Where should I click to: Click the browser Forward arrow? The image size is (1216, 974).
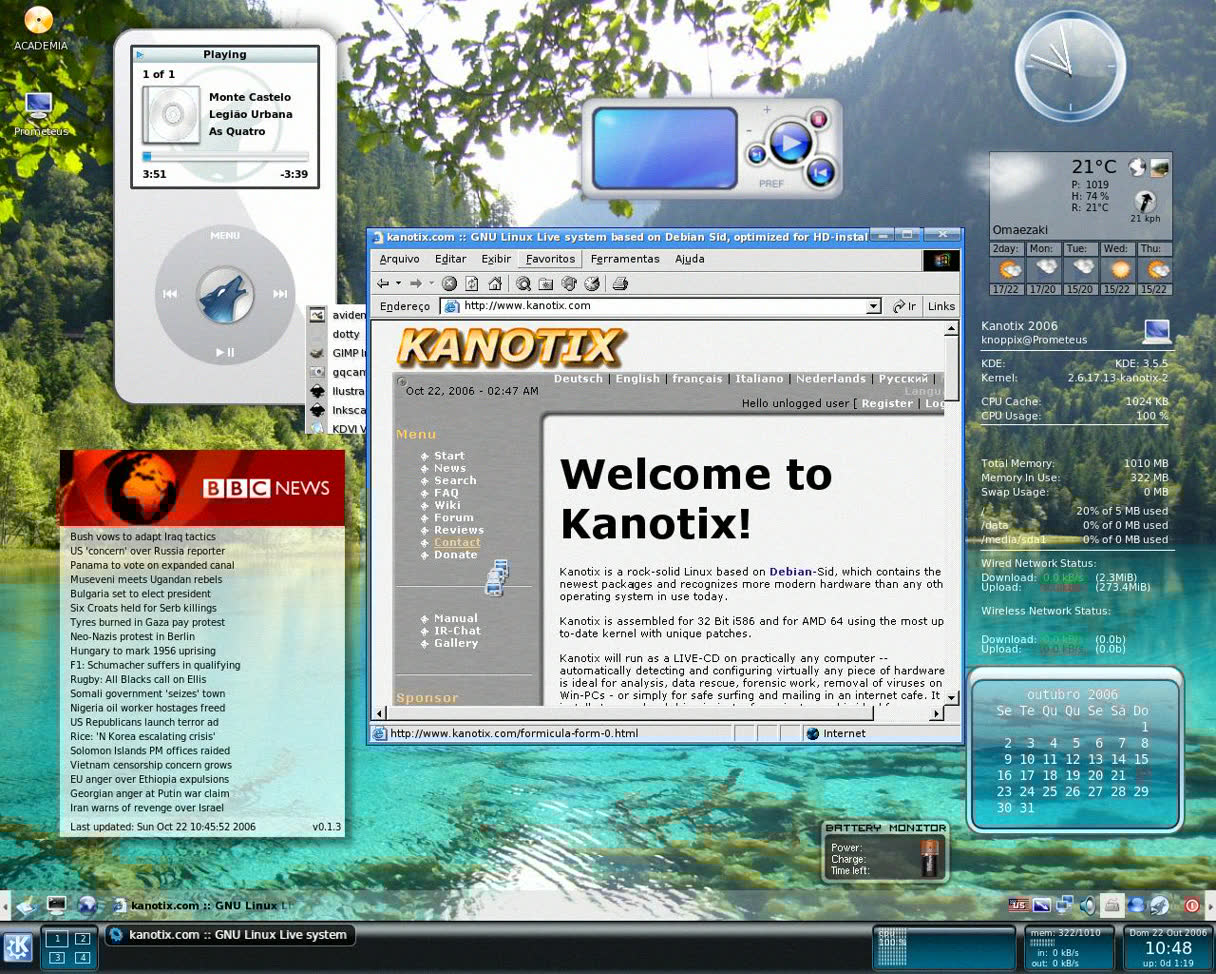tap(416, 284)
